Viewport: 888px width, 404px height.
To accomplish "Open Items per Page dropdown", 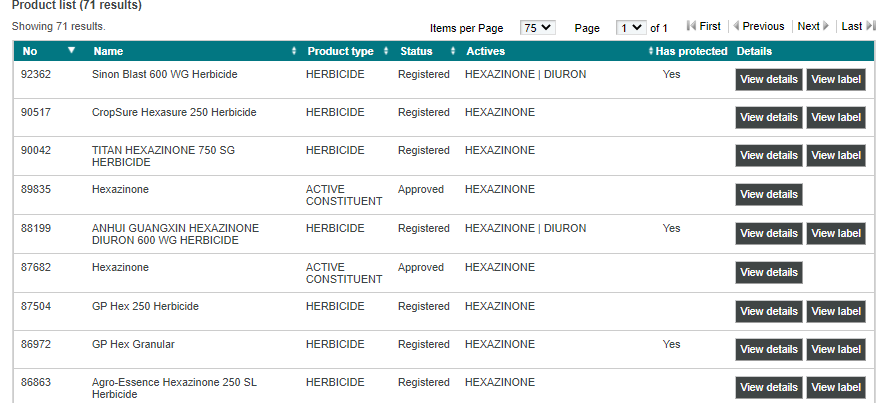I will [x=538, y=28].
